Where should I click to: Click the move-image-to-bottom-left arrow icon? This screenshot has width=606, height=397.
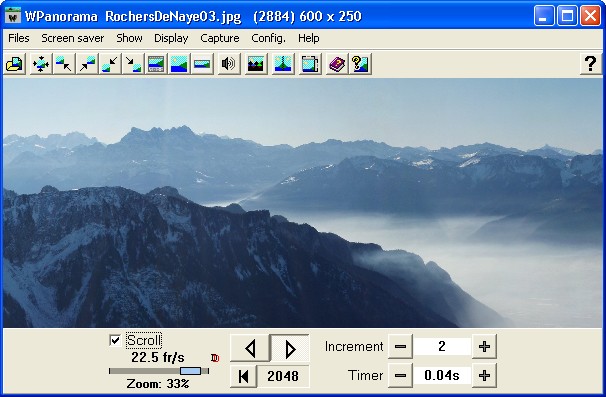110,64
